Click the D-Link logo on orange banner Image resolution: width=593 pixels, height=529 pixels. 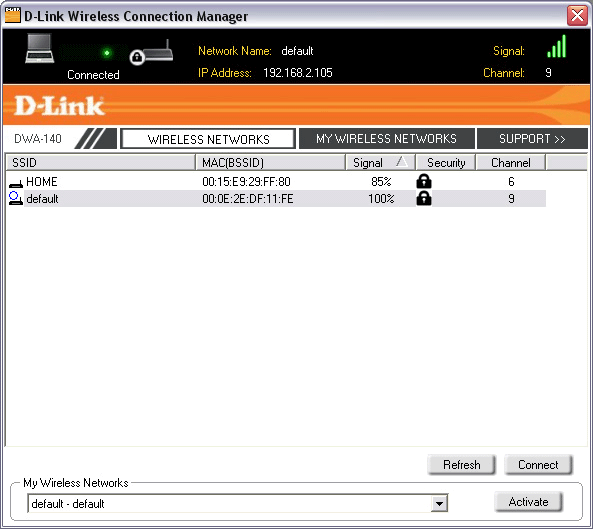59,106
